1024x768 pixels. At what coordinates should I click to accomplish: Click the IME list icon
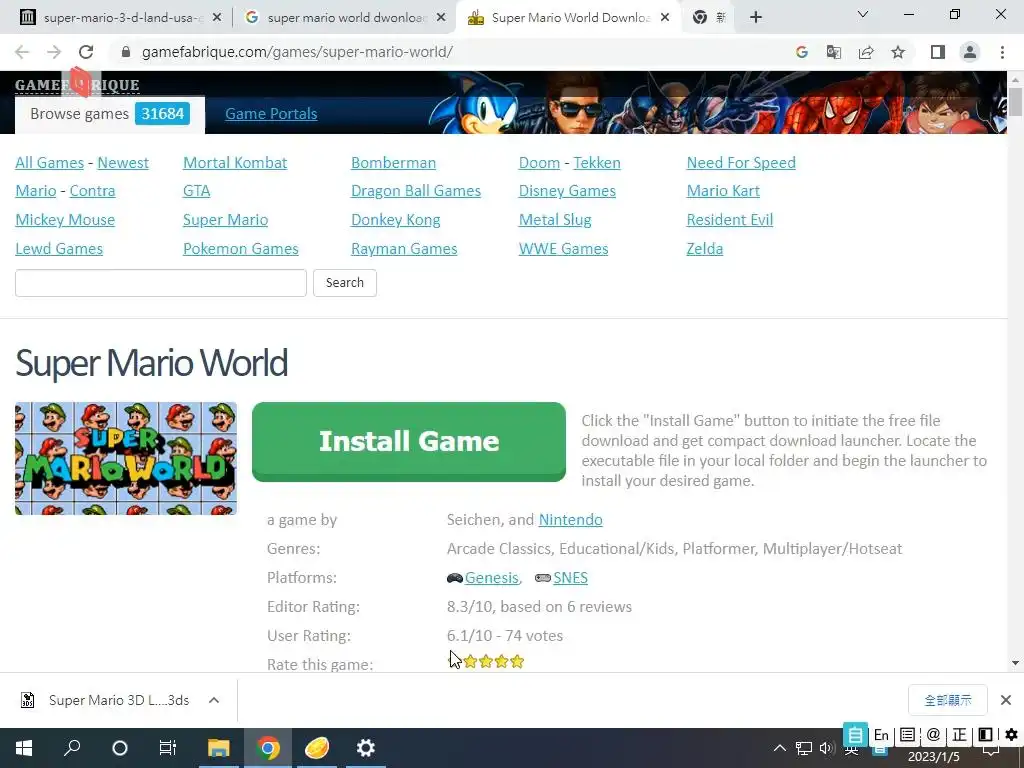(907, 735)
